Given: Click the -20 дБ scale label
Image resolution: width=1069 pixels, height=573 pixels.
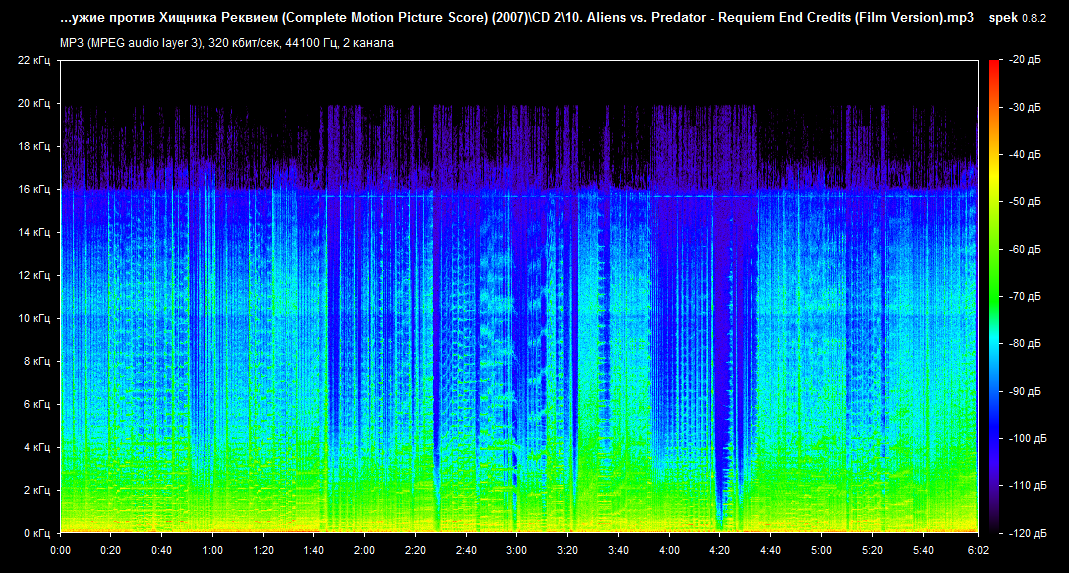Looking at the screenshot, I should click(1024, 61).
